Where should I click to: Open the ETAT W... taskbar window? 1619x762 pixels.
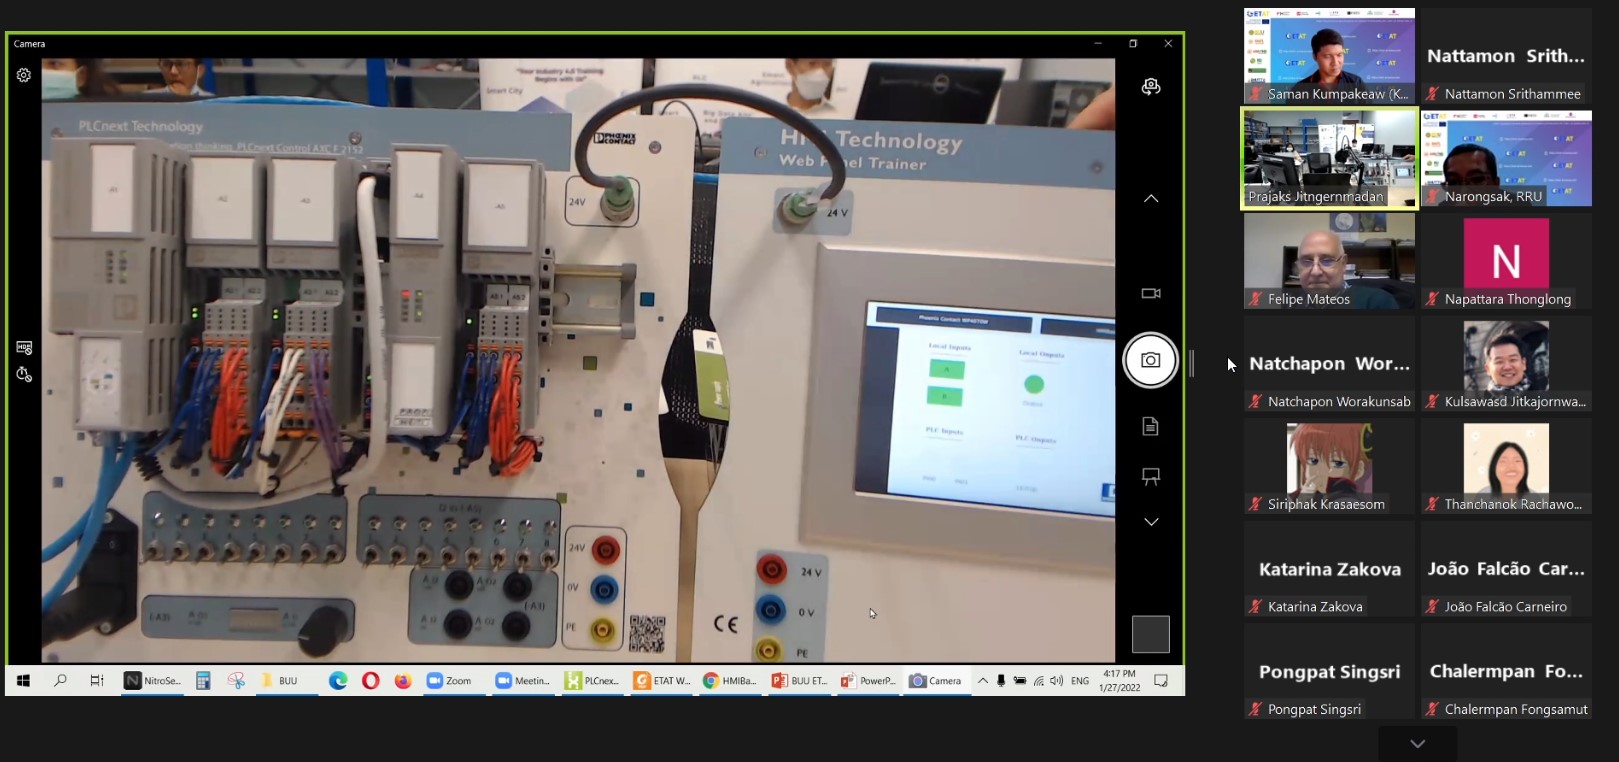(x=662, y=680)
